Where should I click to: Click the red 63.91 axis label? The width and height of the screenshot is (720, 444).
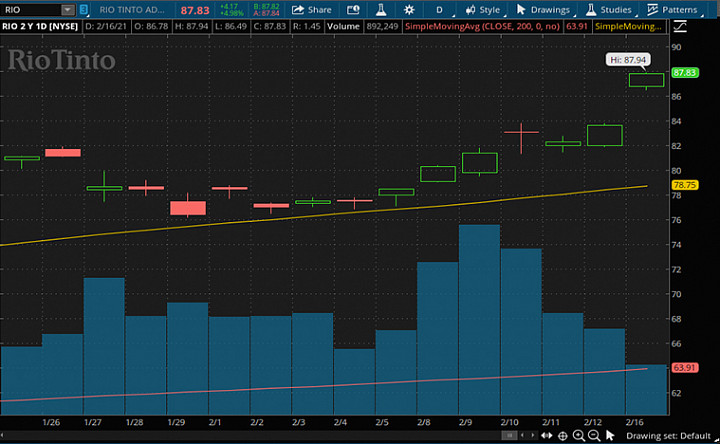pos(685,367)
